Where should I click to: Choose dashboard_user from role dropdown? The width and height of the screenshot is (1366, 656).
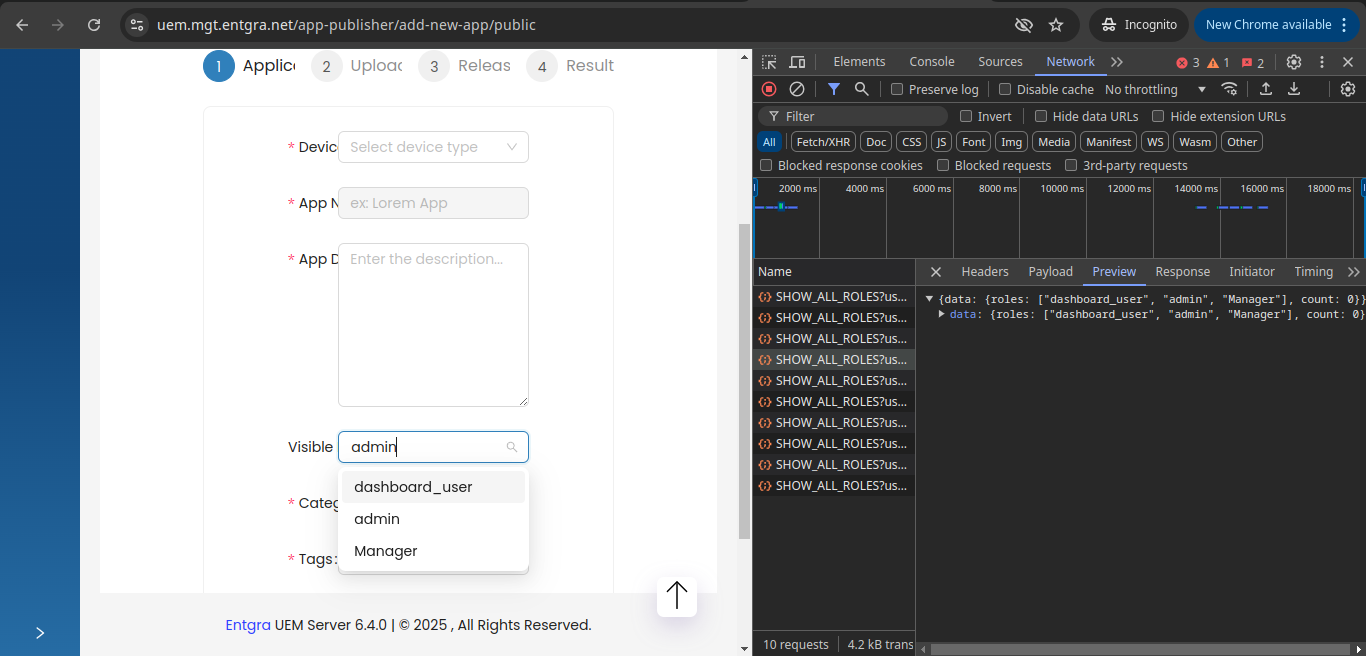pos(433,487)
